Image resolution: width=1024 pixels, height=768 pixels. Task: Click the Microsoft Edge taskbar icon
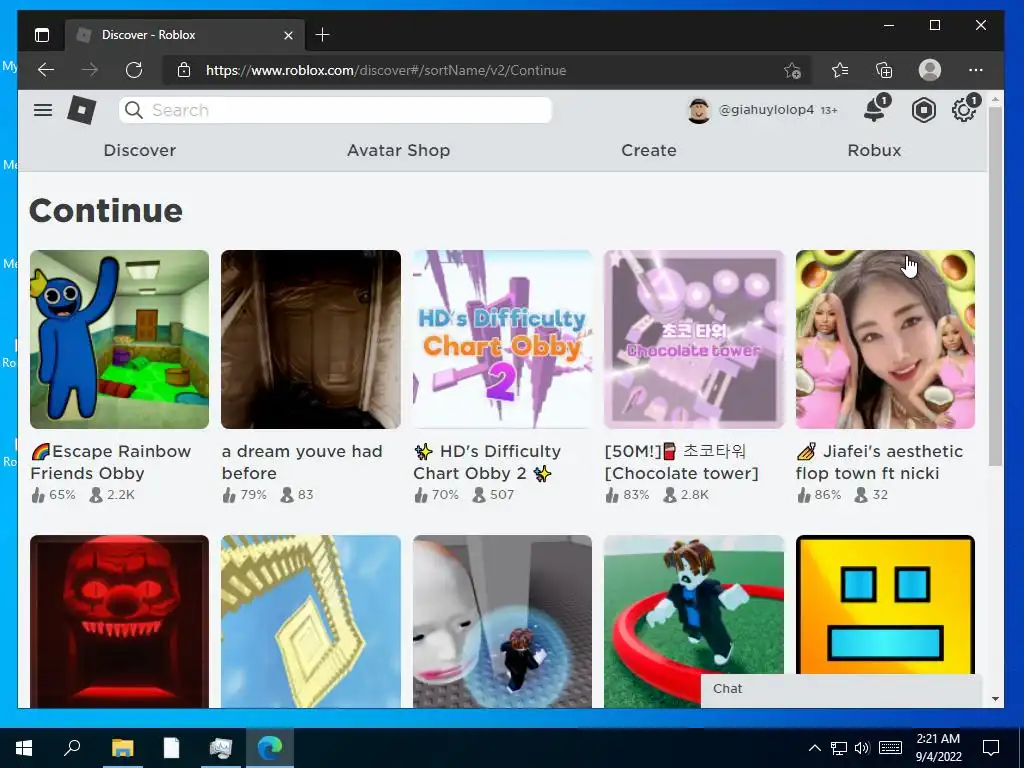pos(269,748)
